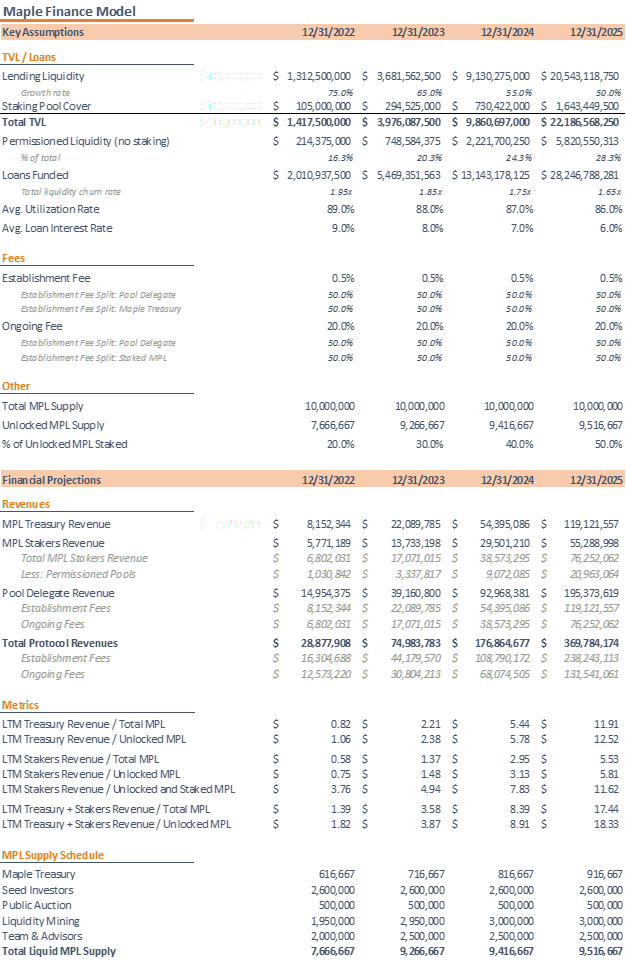The height and width of the screenshot is (960, 626).
Task: Select LTM Treasury + Stakers Revenue / Total MPL
Action: (x=106, y=809)
